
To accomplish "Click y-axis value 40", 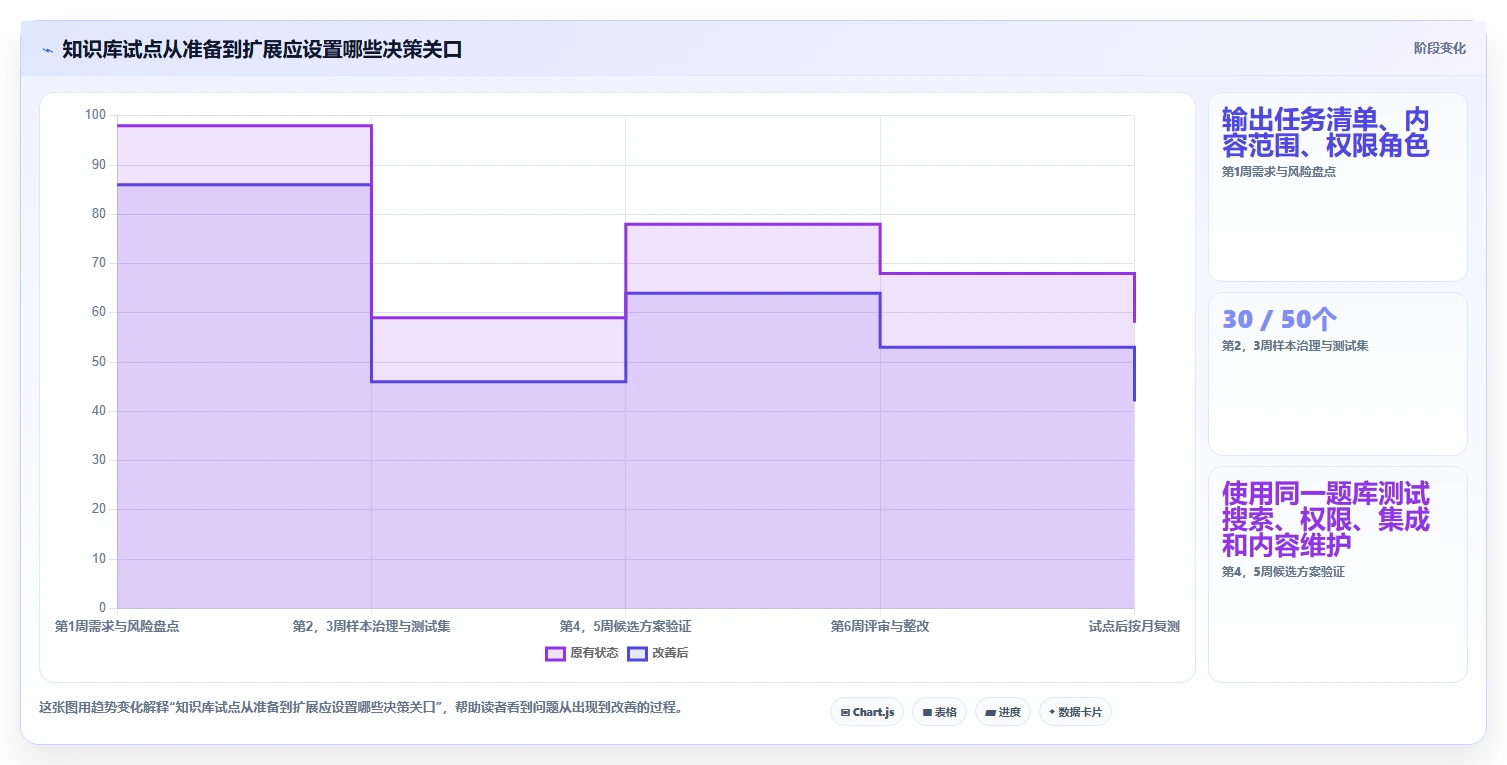I will click(x=98, y=410).
